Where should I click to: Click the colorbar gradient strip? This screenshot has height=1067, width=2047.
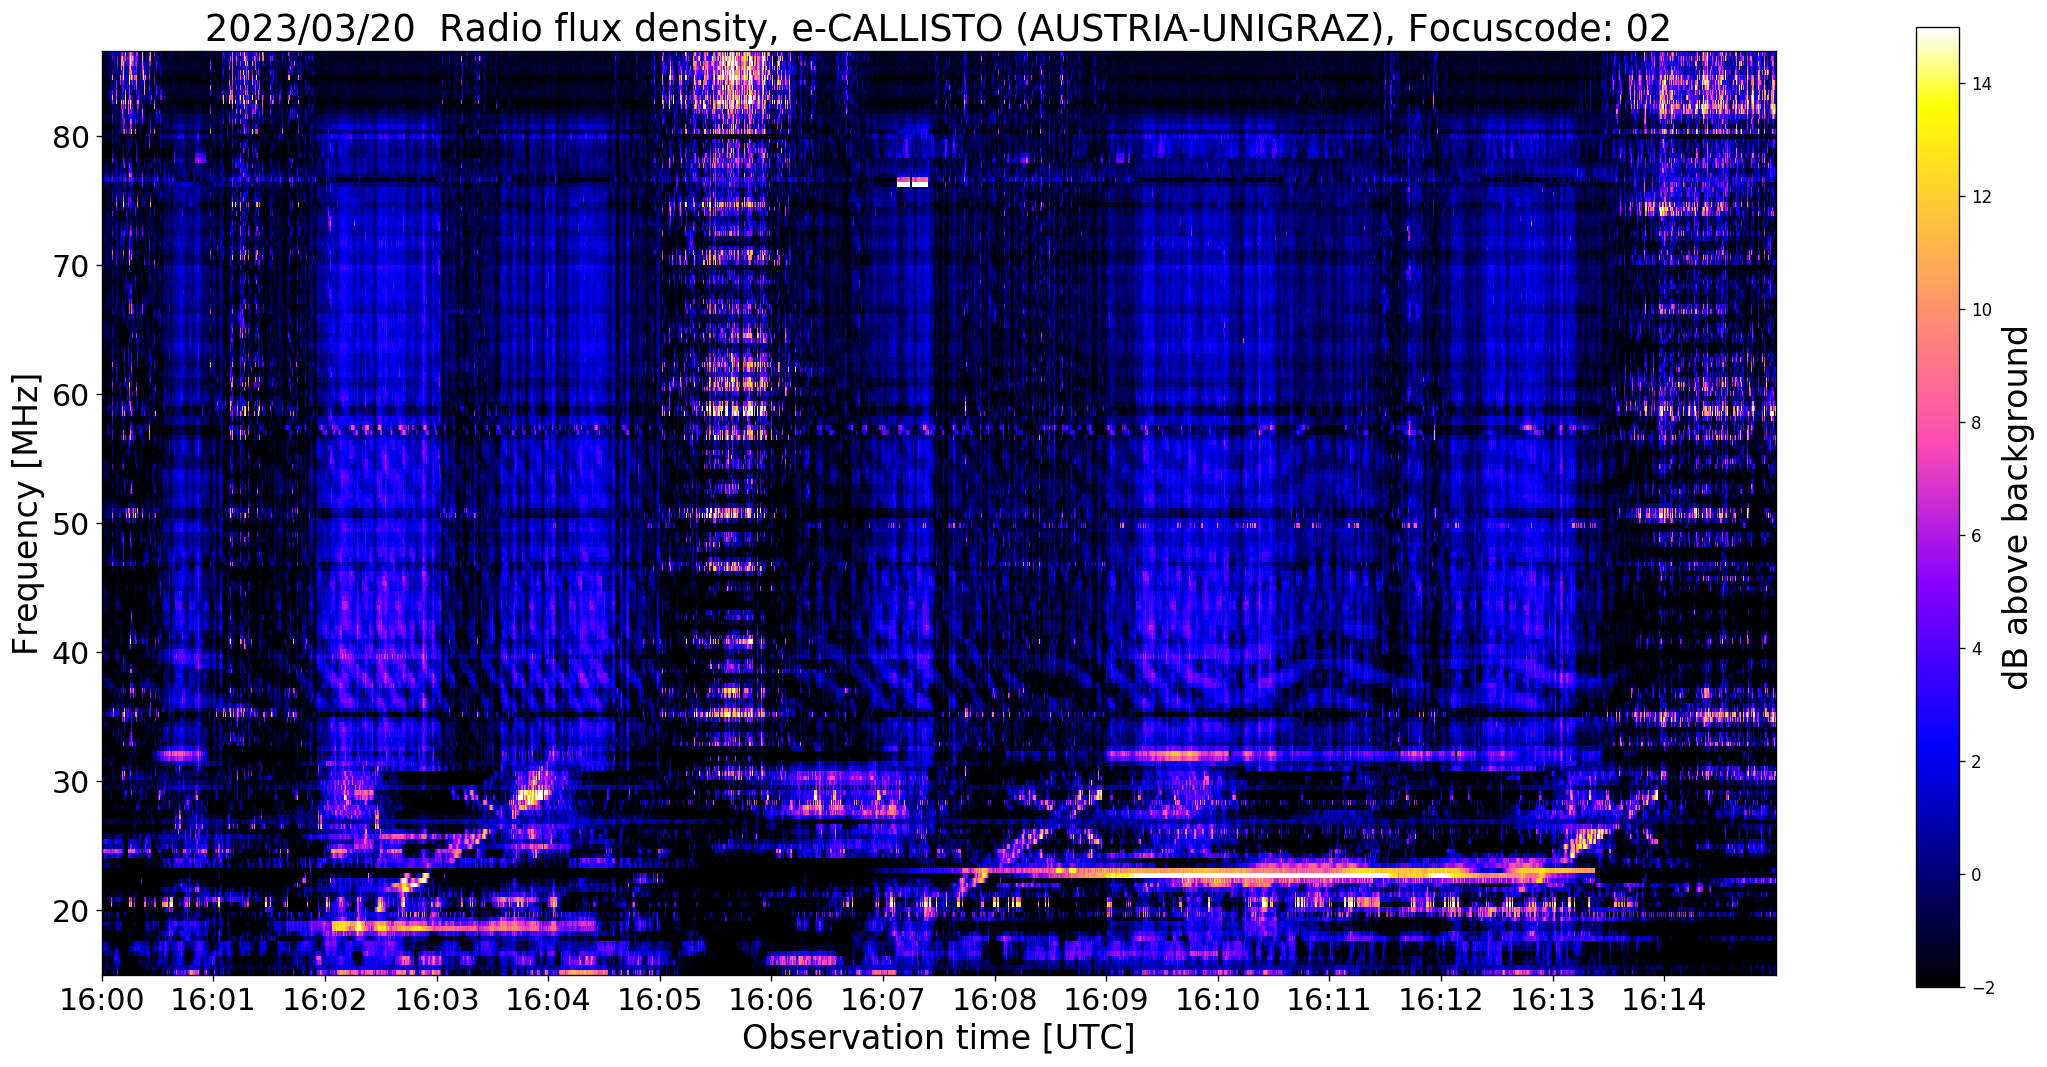coord(1937,507)
